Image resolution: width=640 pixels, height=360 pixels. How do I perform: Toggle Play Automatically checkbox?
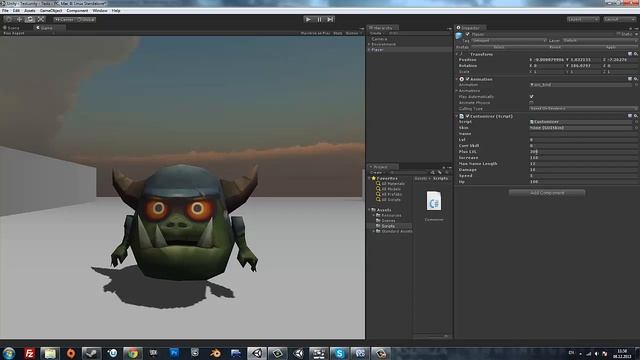531,97
